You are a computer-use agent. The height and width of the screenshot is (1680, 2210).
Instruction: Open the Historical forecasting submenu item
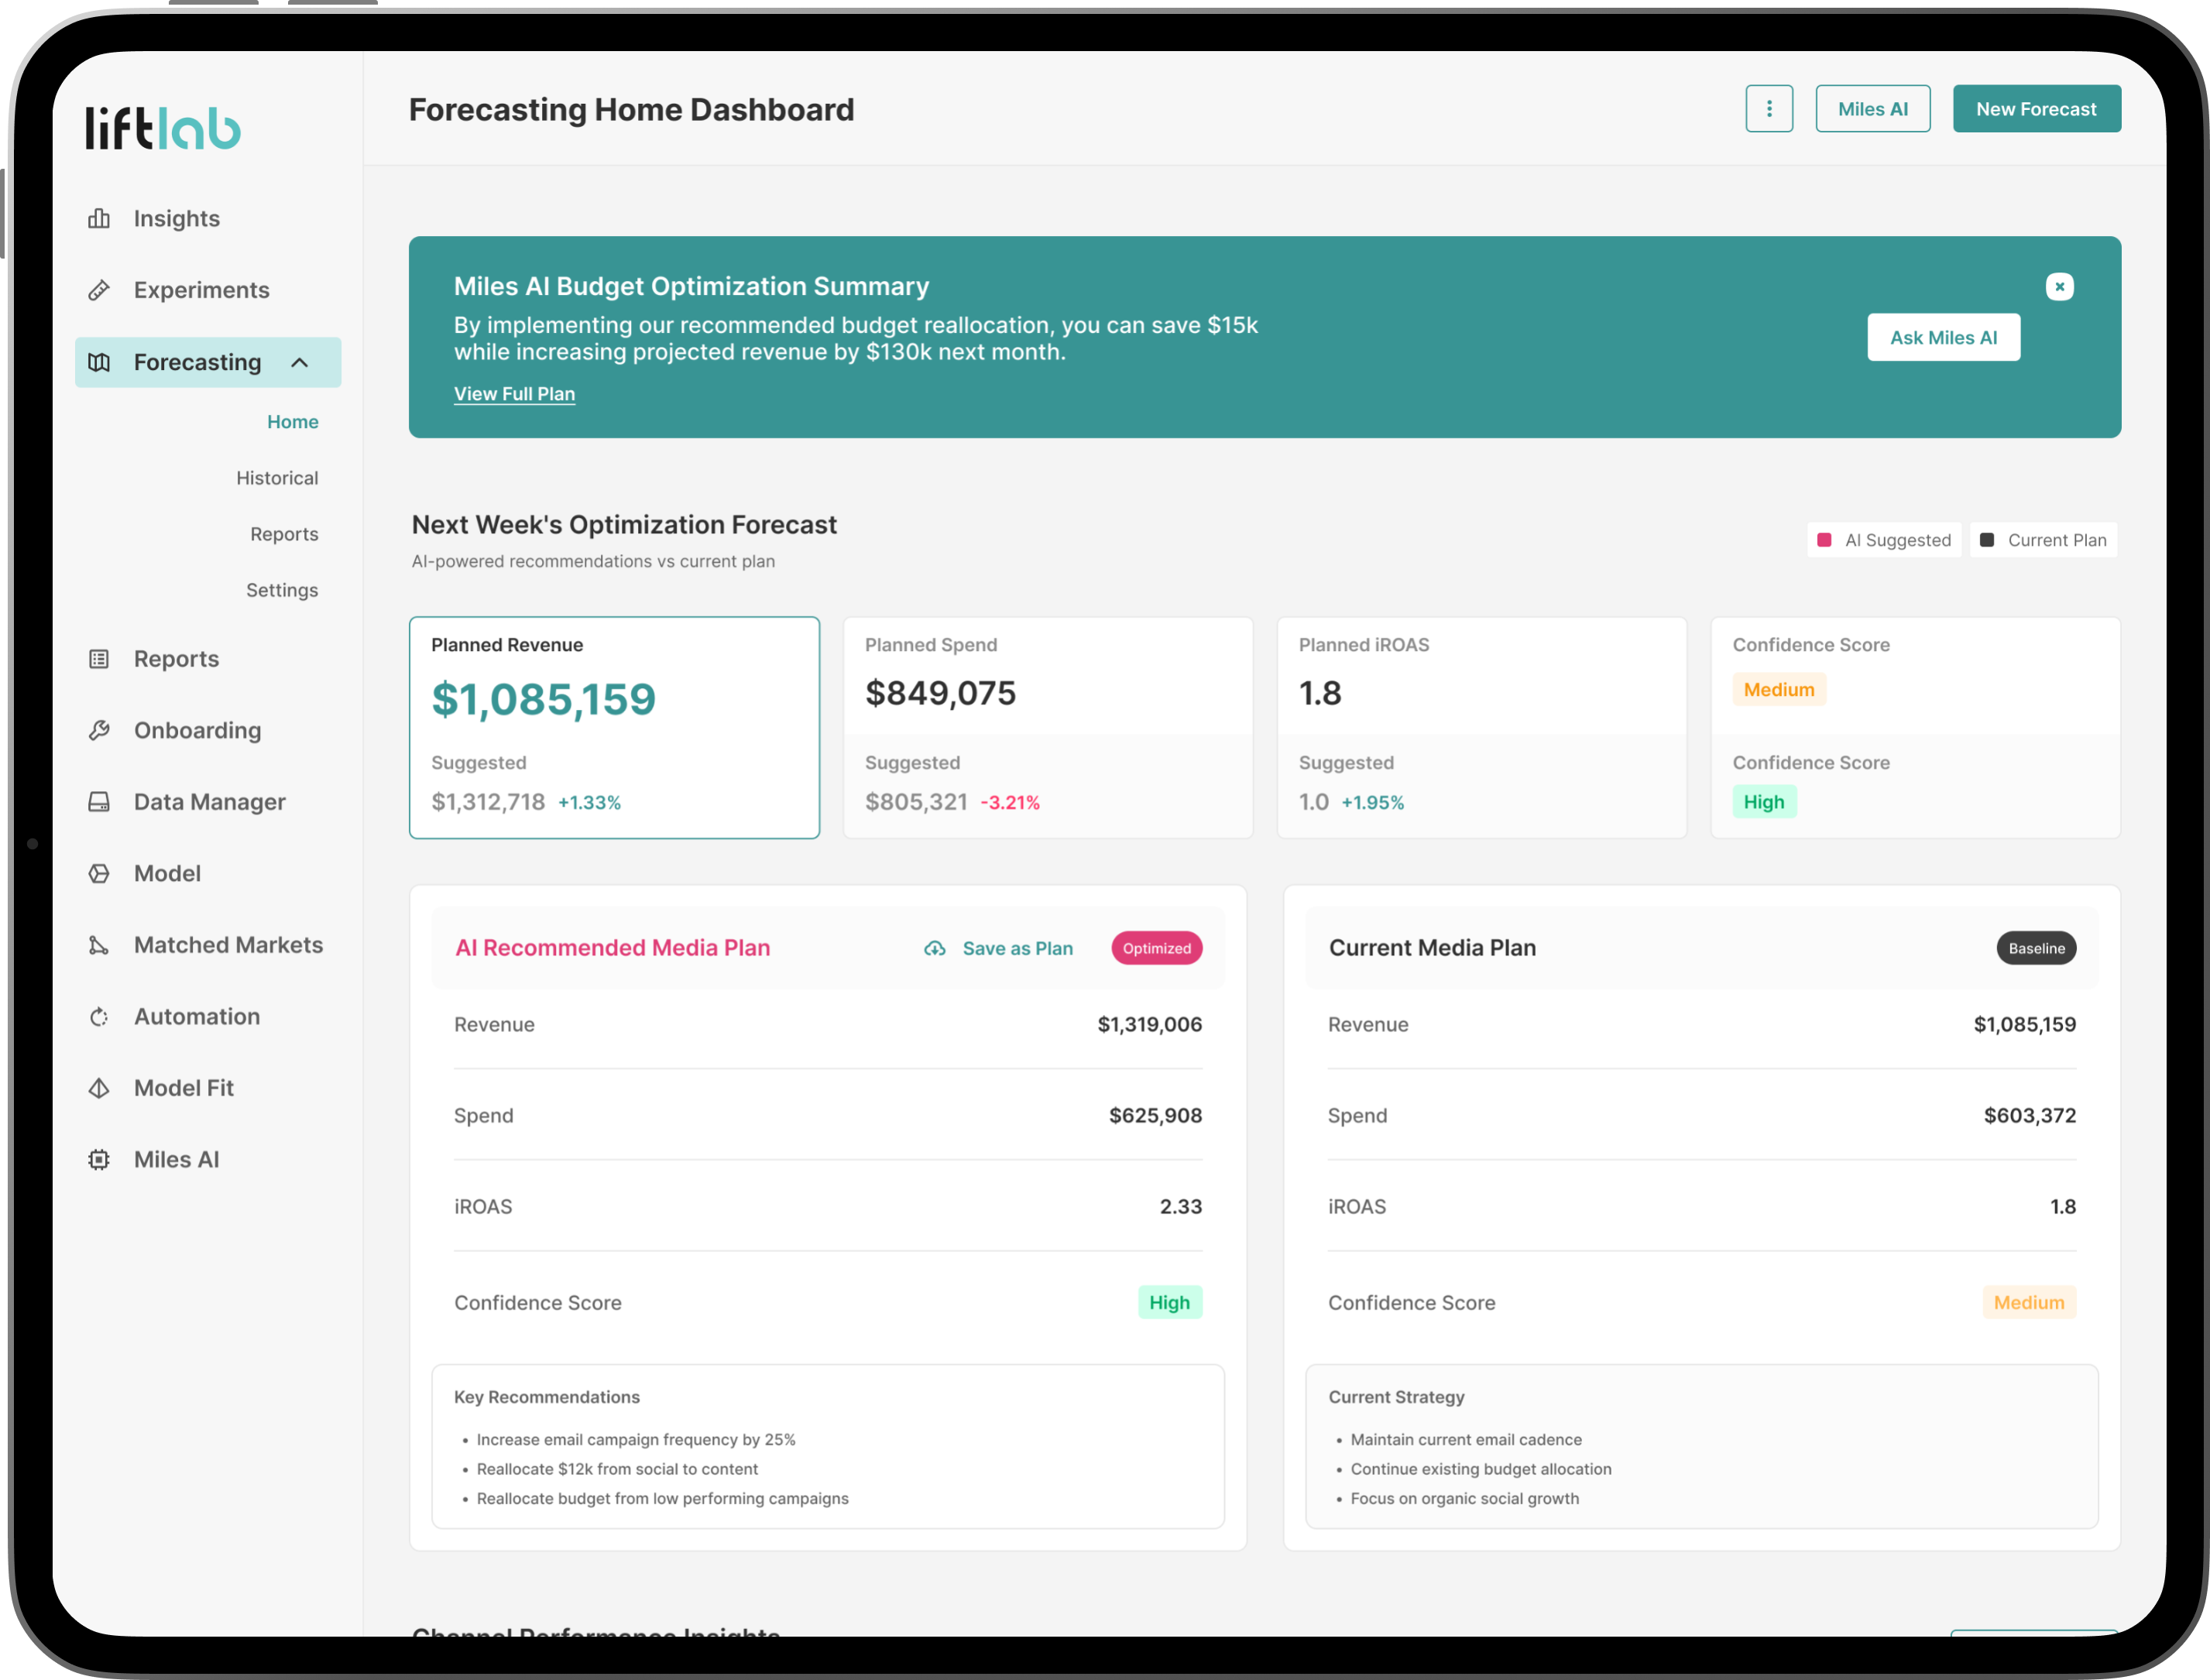pyautogui.click(x=277, y=478)
